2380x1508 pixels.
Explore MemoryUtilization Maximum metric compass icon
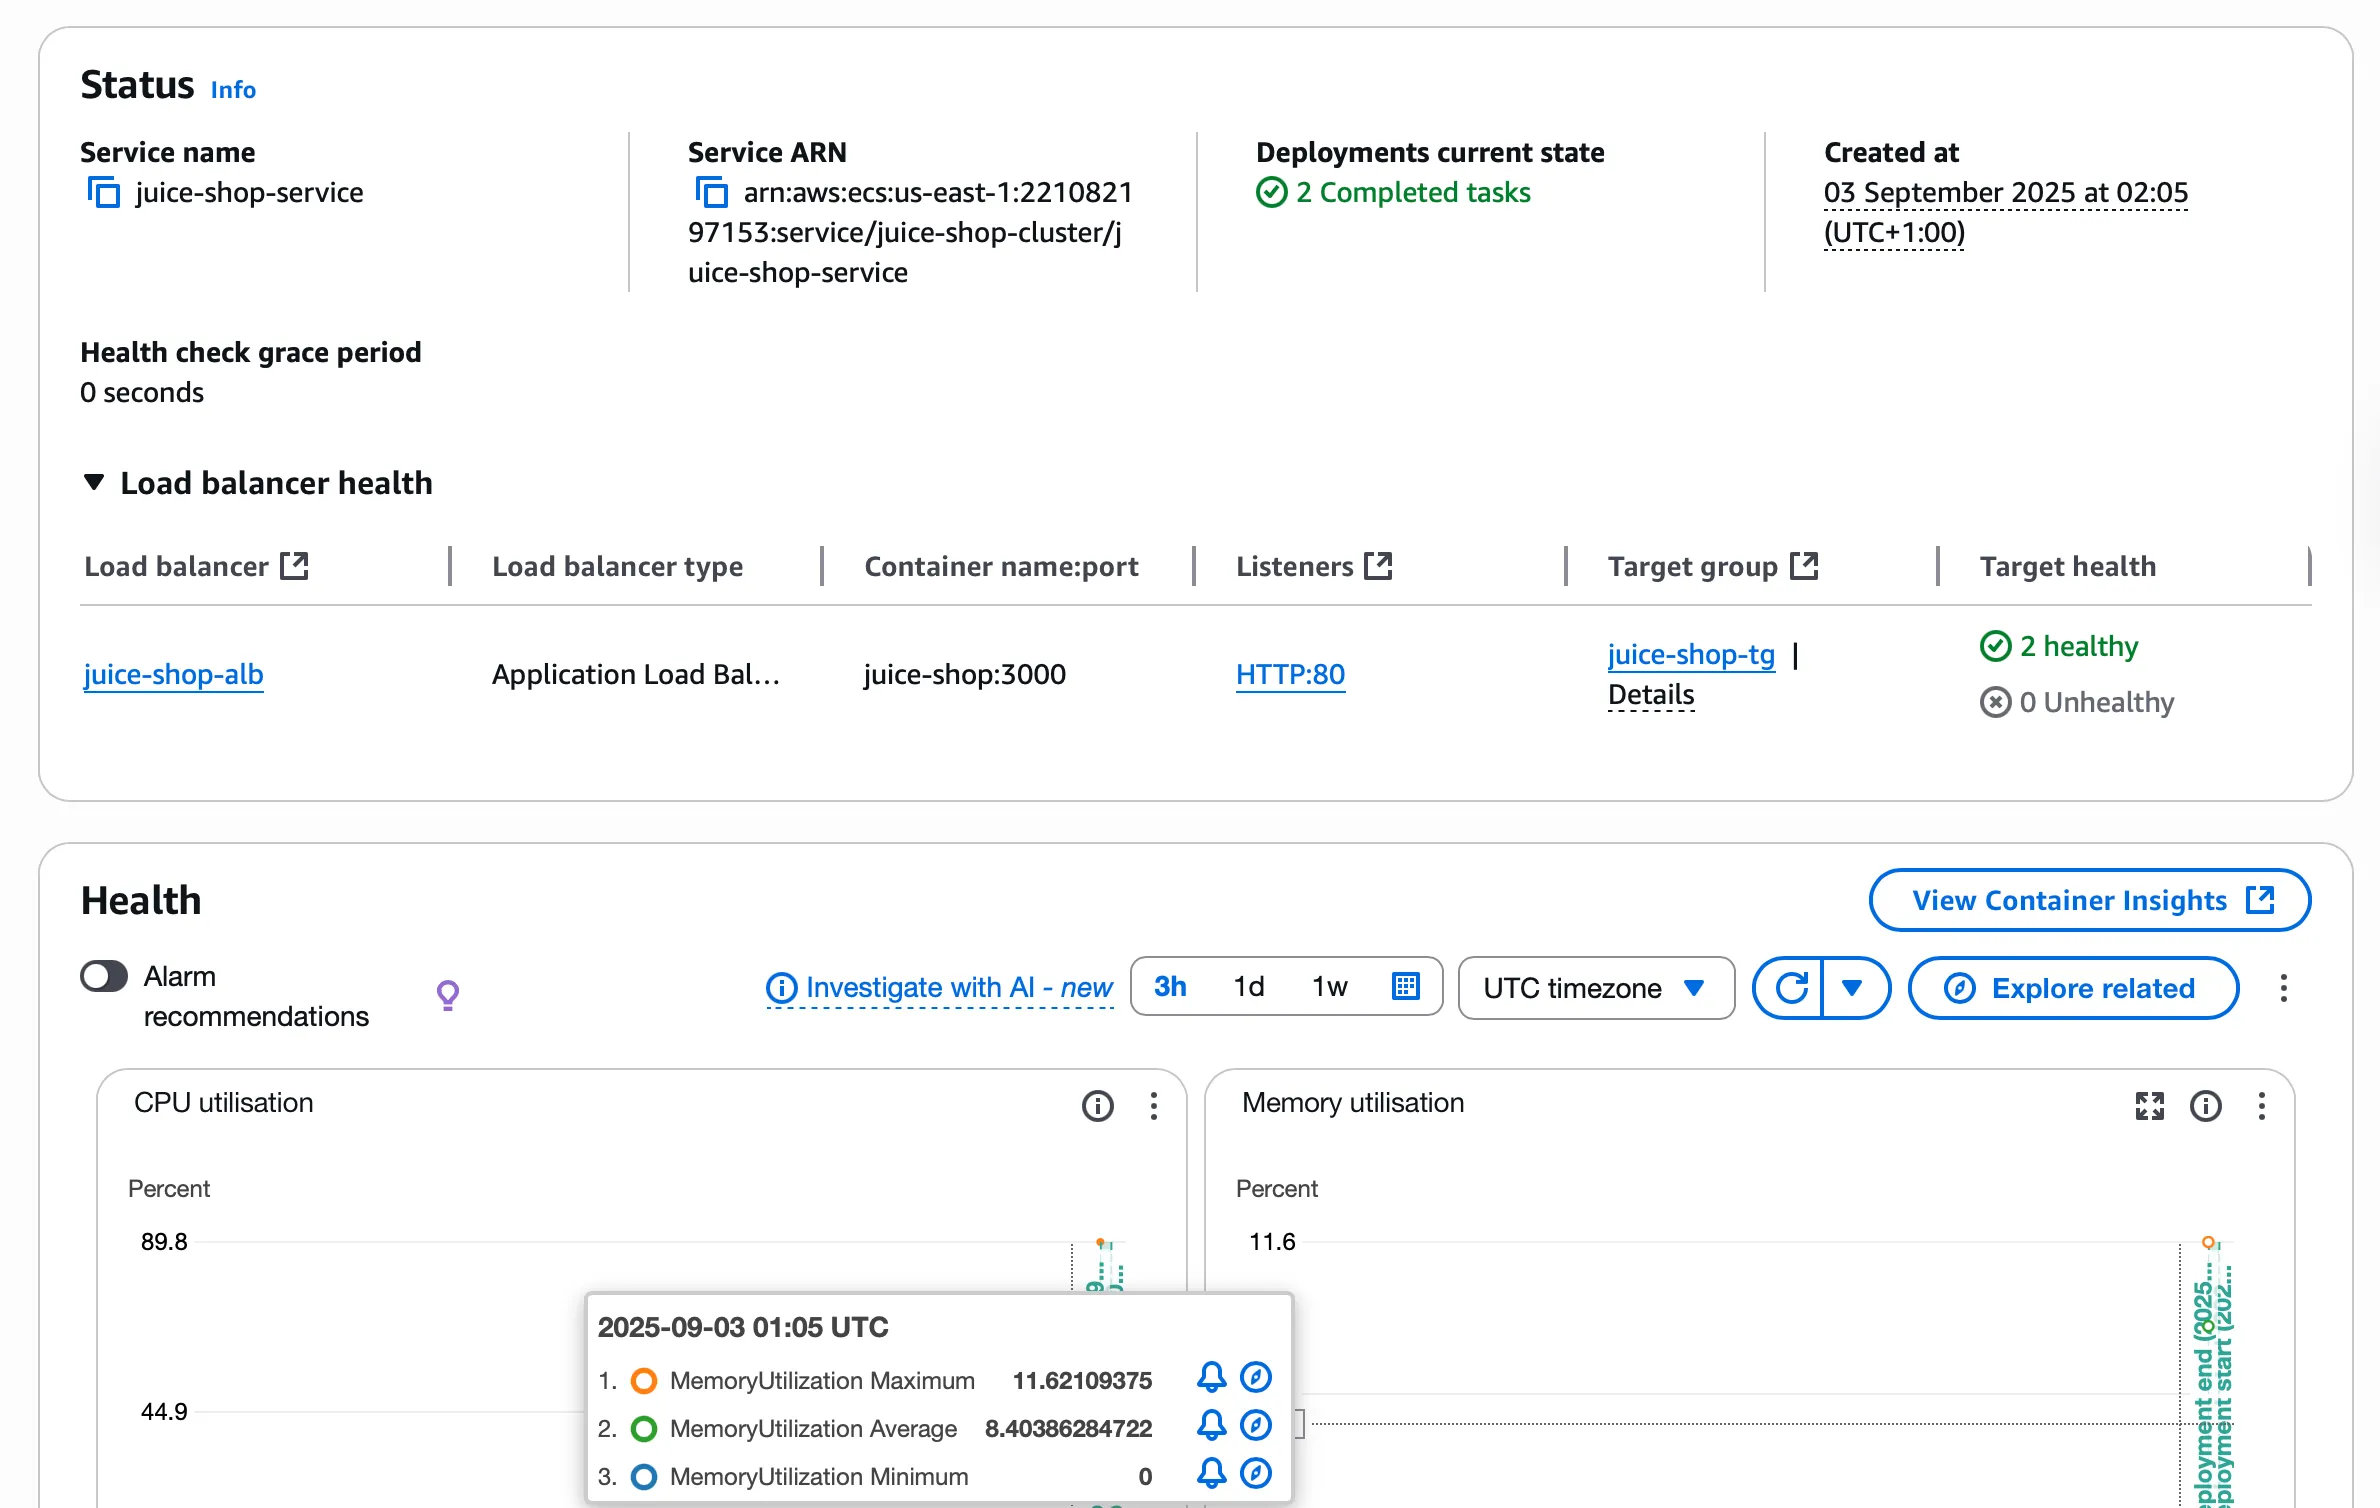[x=1256, y=1378]
